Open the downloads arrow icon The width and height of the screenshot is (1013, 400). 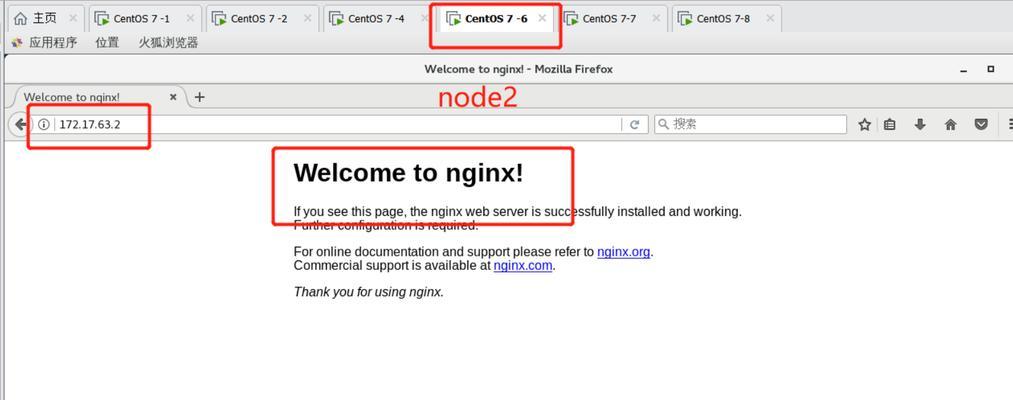coord(920,125)
